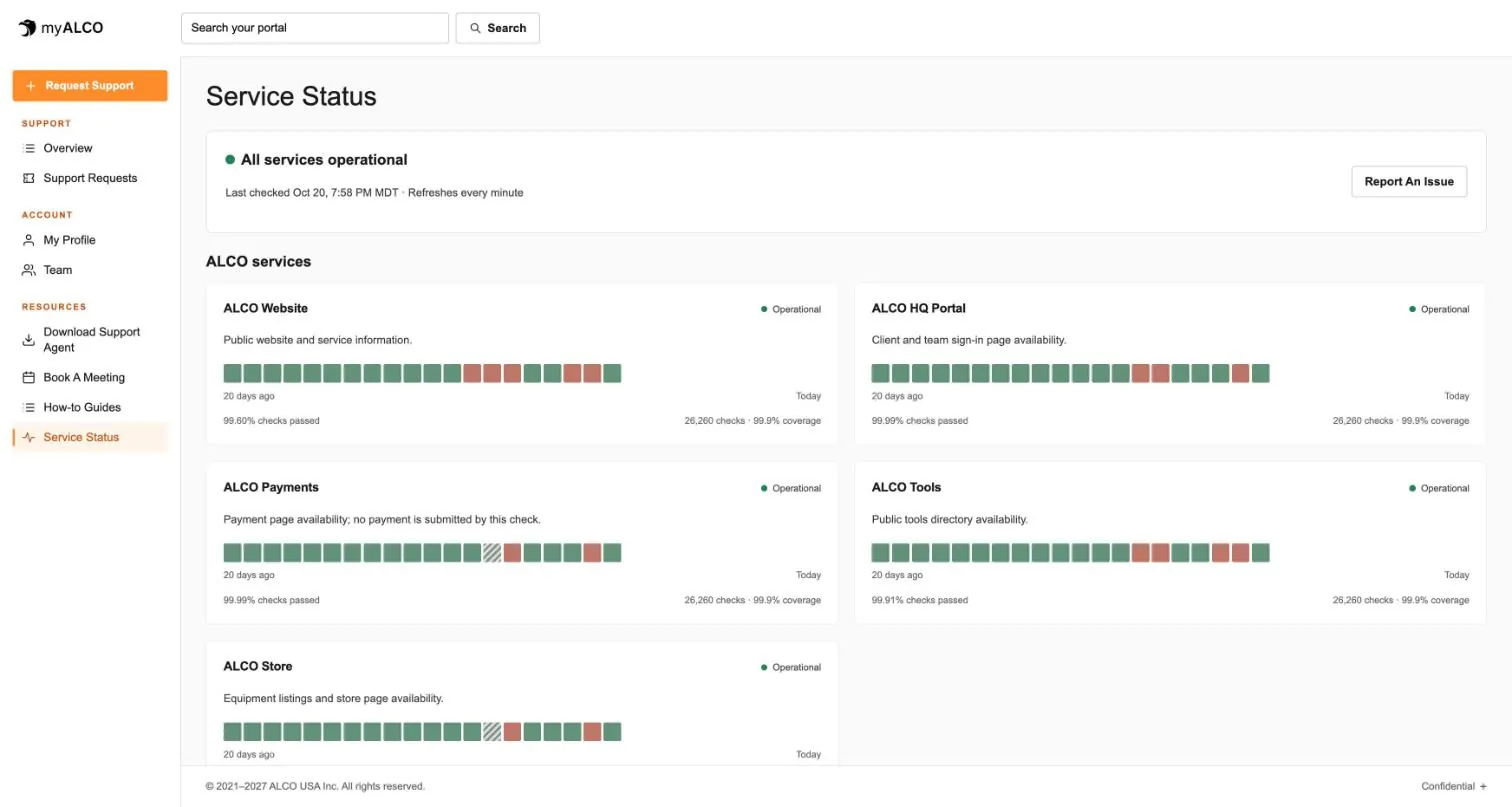Viewport: 1512px width, 807px height.
Task: Select the Service Status pulse icon
Action: tap(29, 438)
